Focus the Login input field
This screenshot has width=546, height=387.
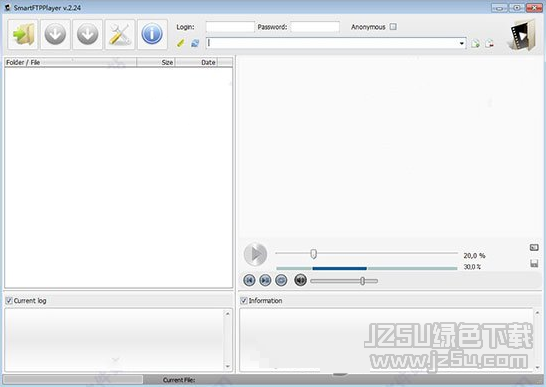(x=230, y=27)
